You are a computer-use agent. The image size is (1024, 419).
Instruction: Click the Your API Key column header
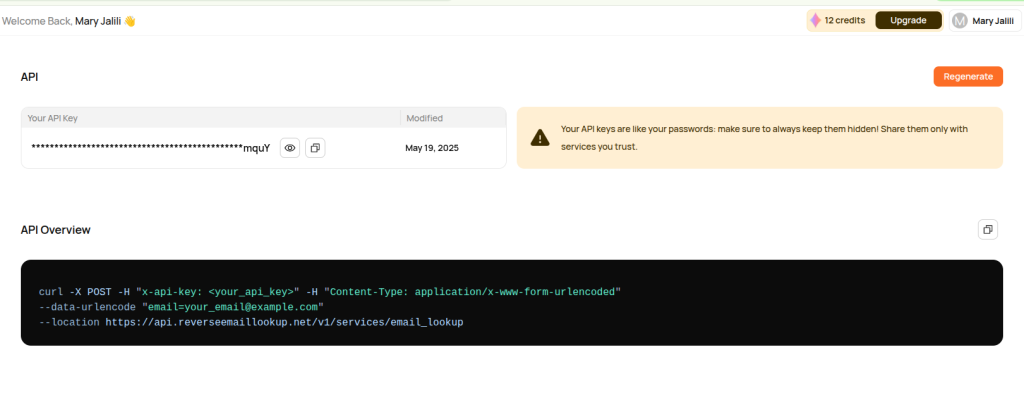pyautogui.click(x=52, y=118)
